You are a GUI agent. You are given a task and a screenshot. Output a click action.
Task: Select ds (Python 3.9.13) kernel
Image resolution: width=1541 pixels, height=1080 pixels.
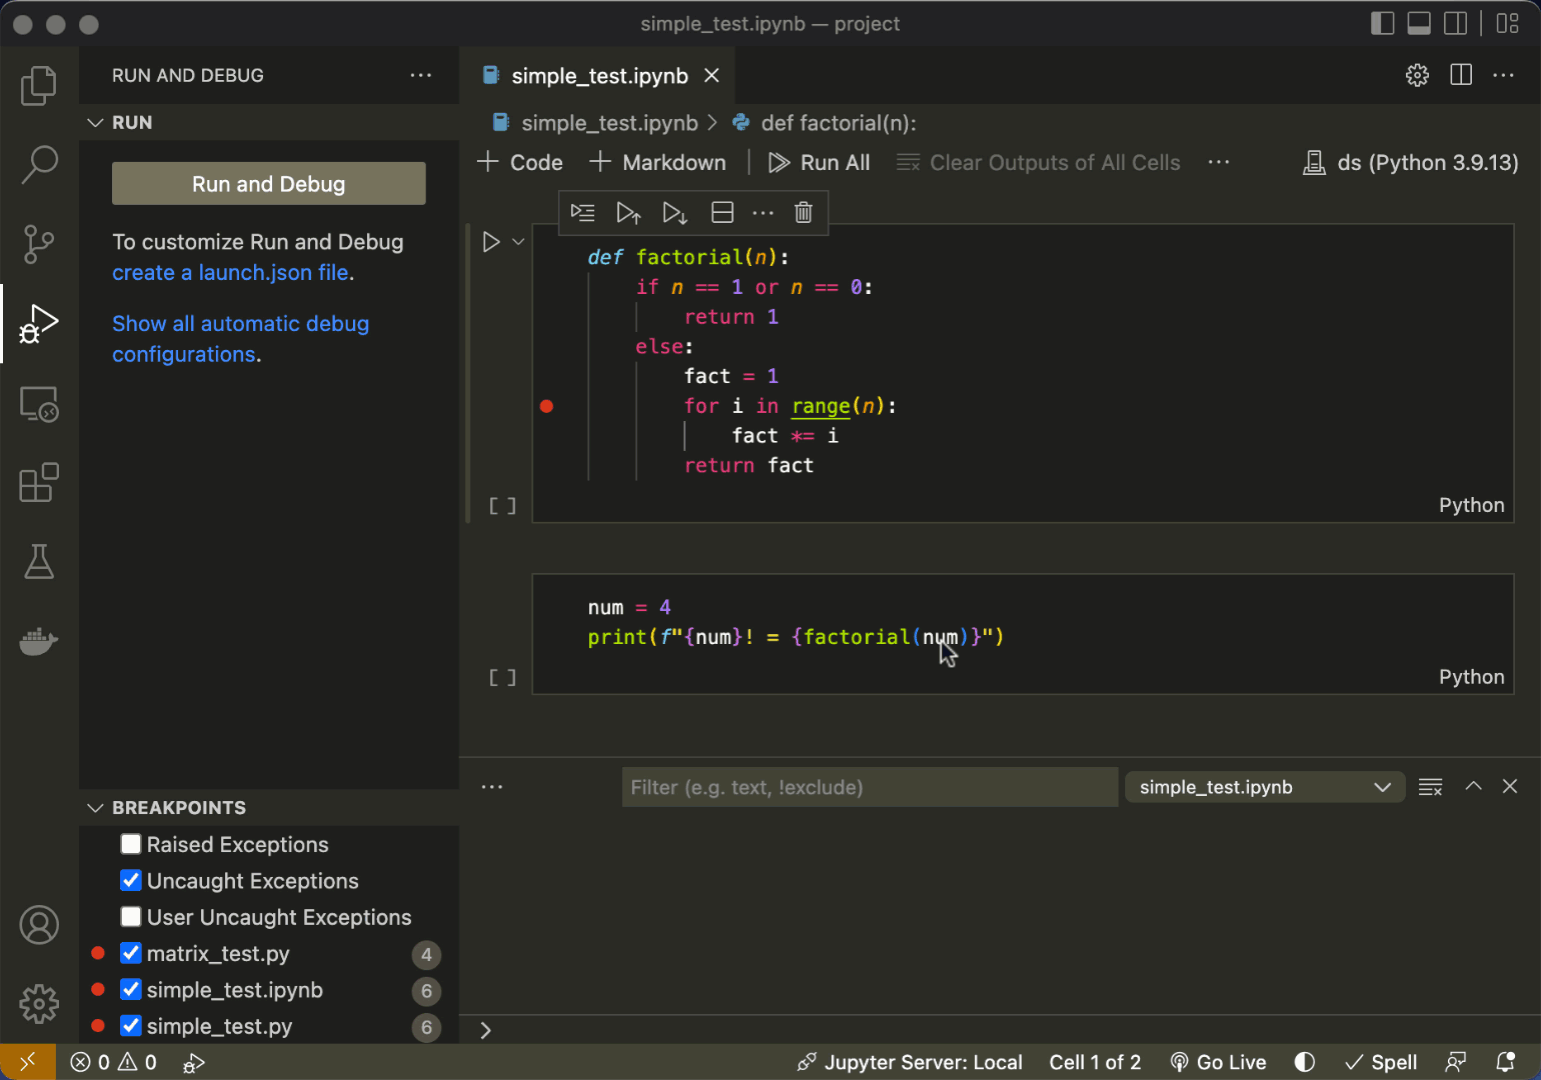click(x=1410, y=162)
